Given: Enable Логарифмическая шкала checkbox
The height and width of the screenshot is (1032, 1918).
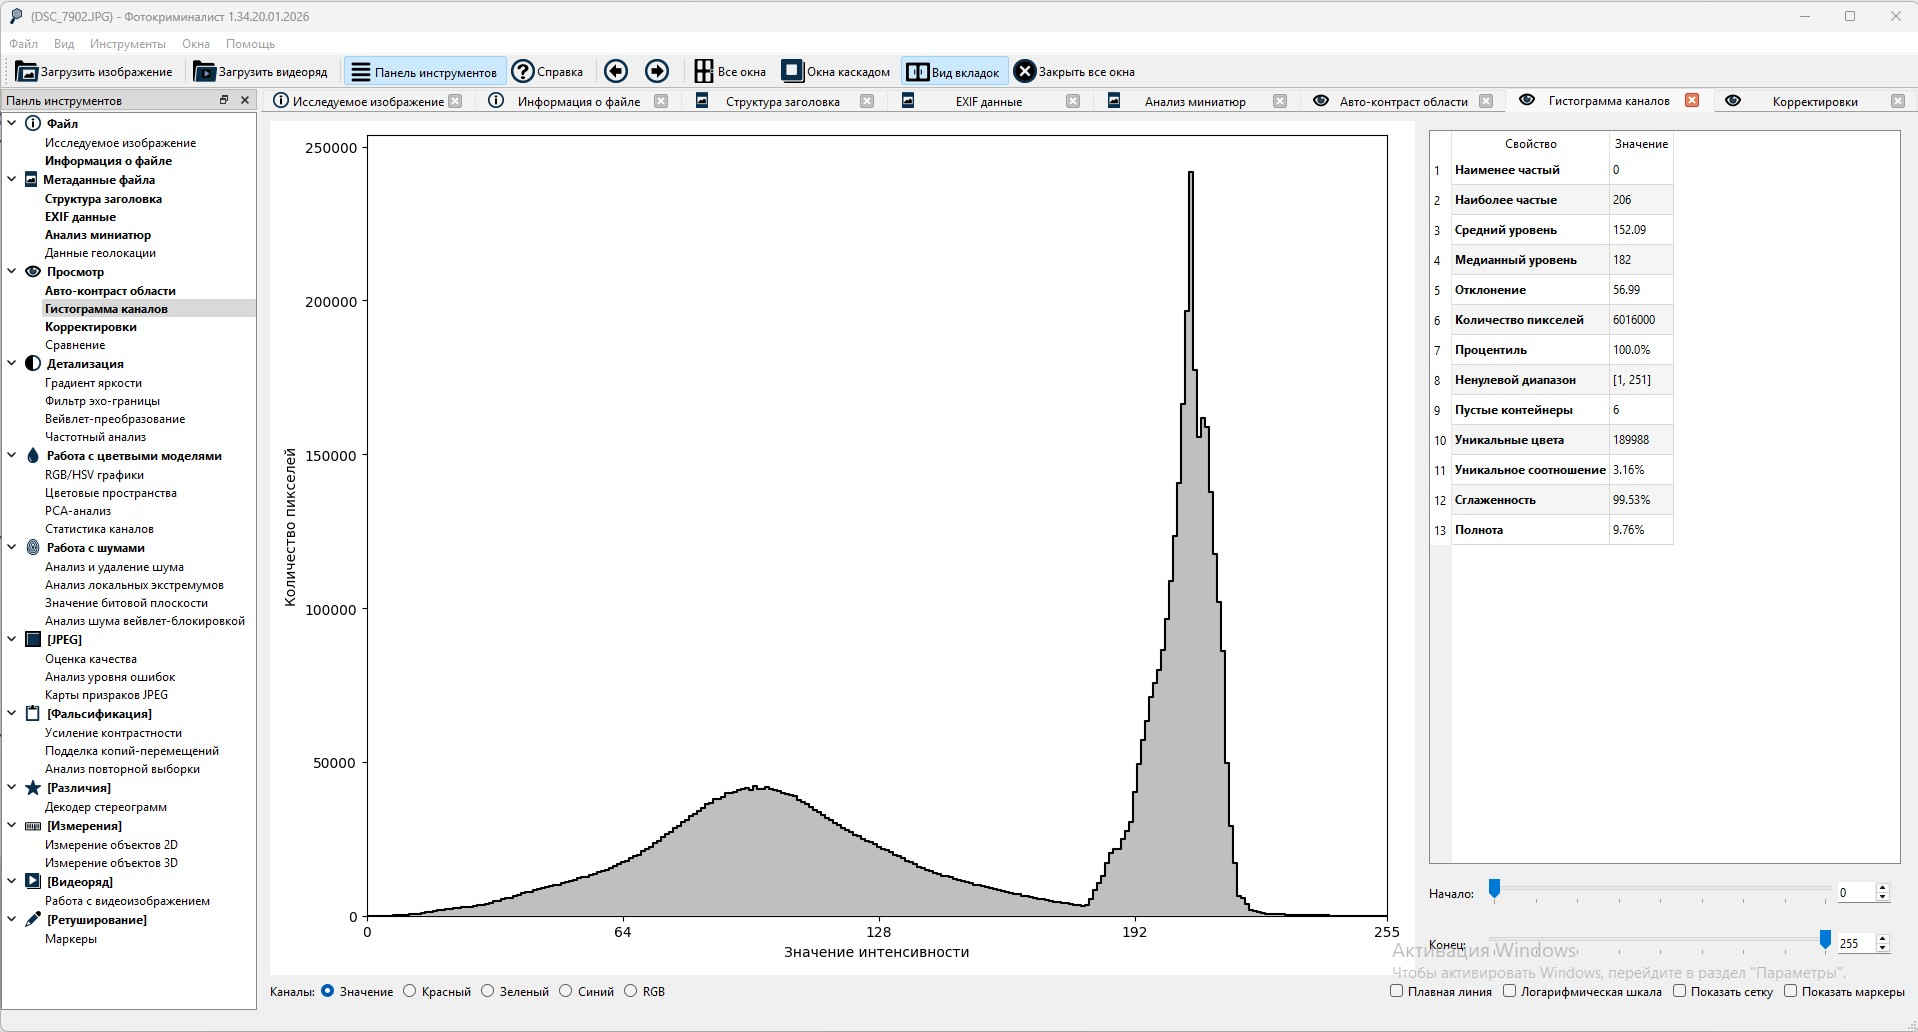Looking at the screenshot, I should pyautogui.click(x=1510, y=991).
